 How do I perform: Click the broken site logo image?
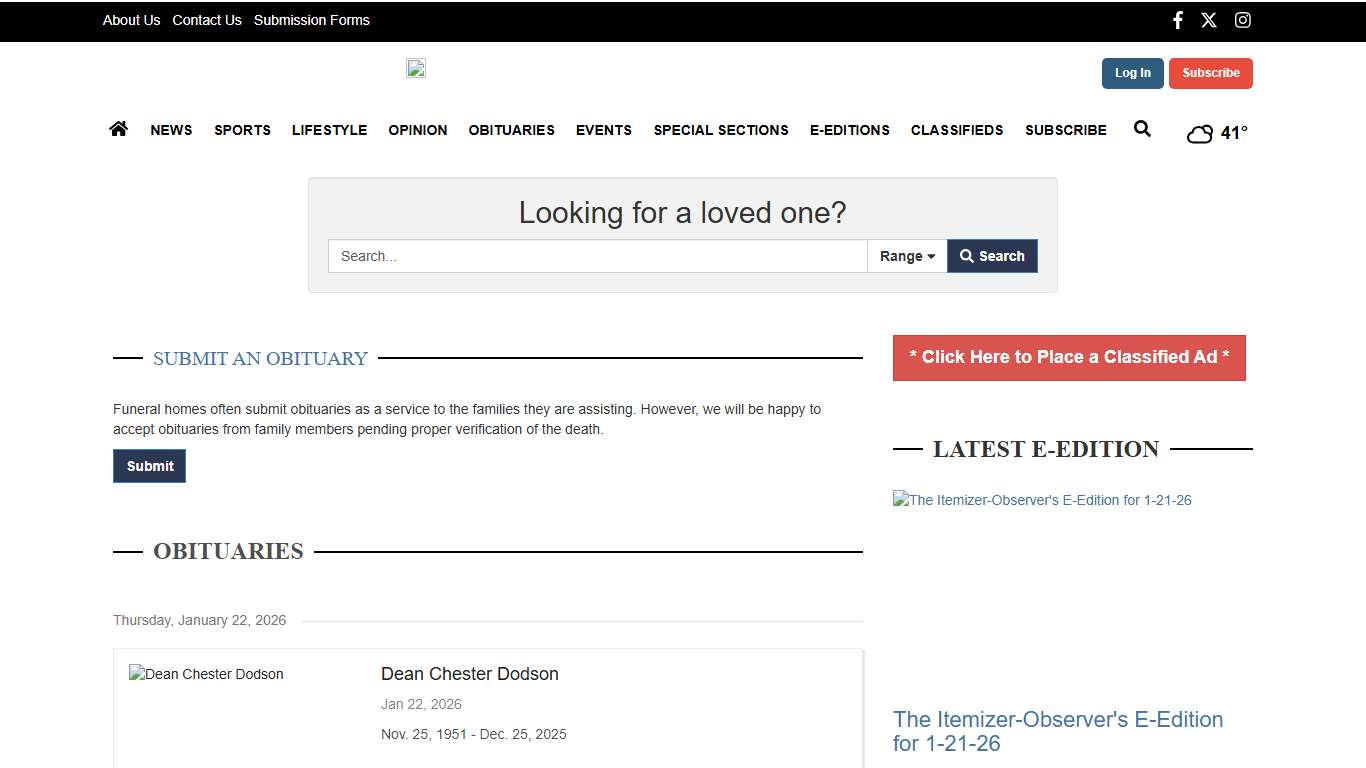point(416,68)
